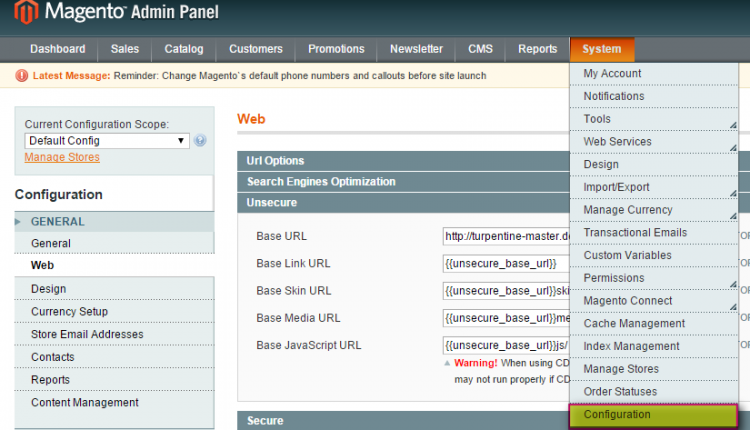Open Index Management menu entry
The width and height of the screenshot is (750, 430).
point(654,346)
